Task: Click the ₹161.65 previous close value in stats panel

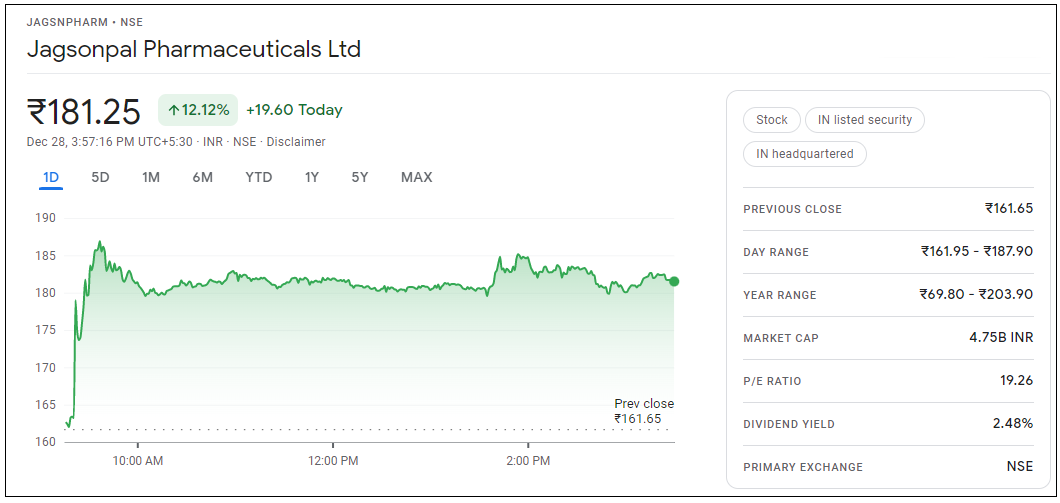Action: (x=1009, y=208)
